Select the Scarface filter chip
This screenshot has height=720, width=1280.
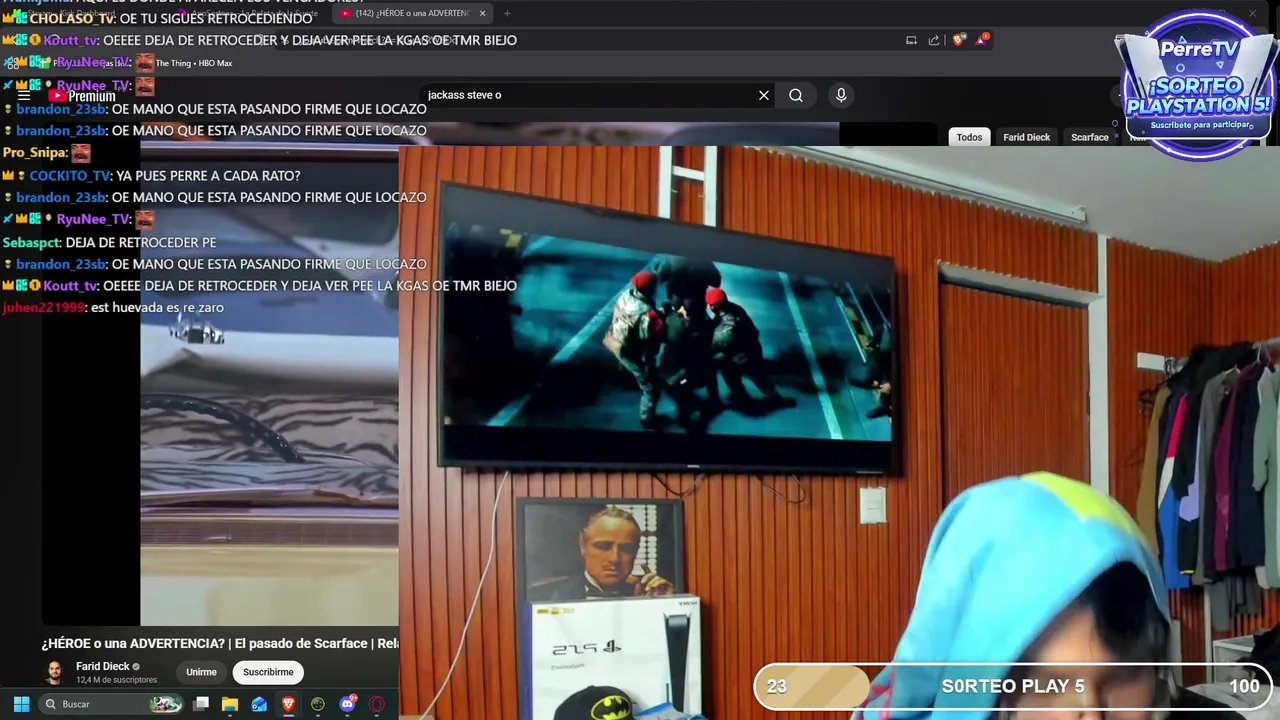(1089, 137)
